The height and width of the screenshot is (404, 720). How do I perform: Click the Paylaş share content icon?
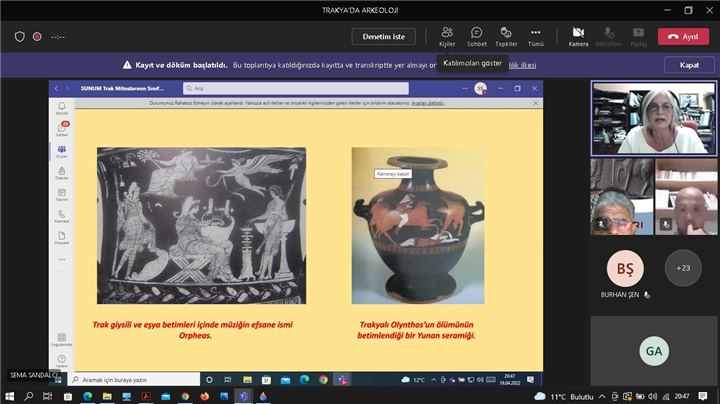638,37
